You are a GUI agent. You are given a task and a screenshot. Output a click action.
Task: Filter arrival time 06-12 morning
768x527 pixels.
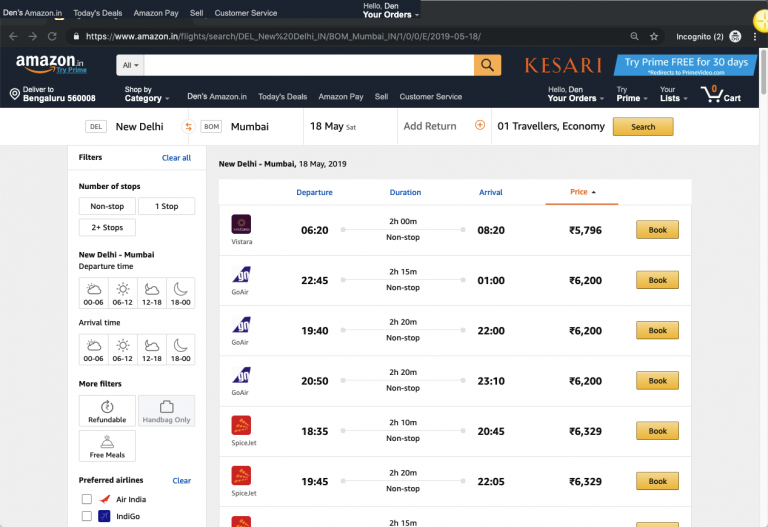(x=122, y=350)
